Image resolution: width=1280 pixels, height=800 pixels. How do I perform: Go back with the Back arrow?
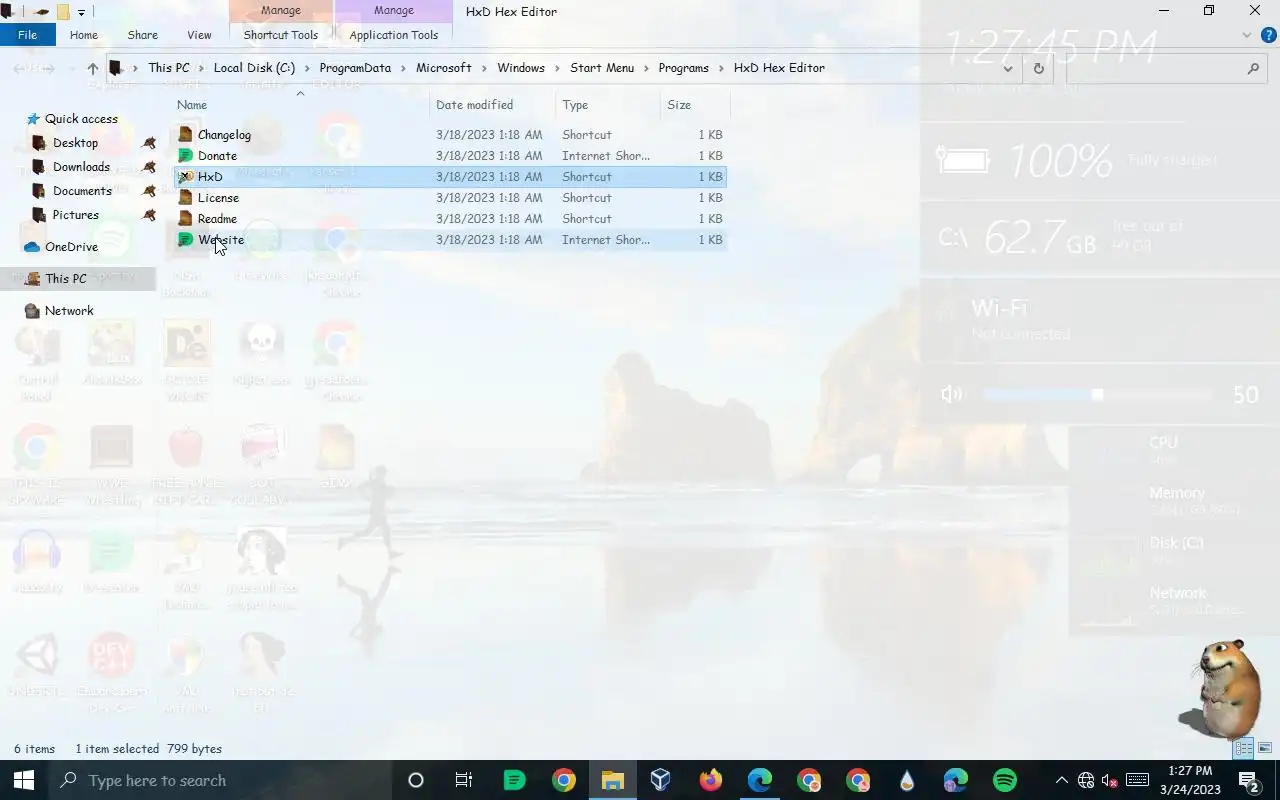(20, 68)
